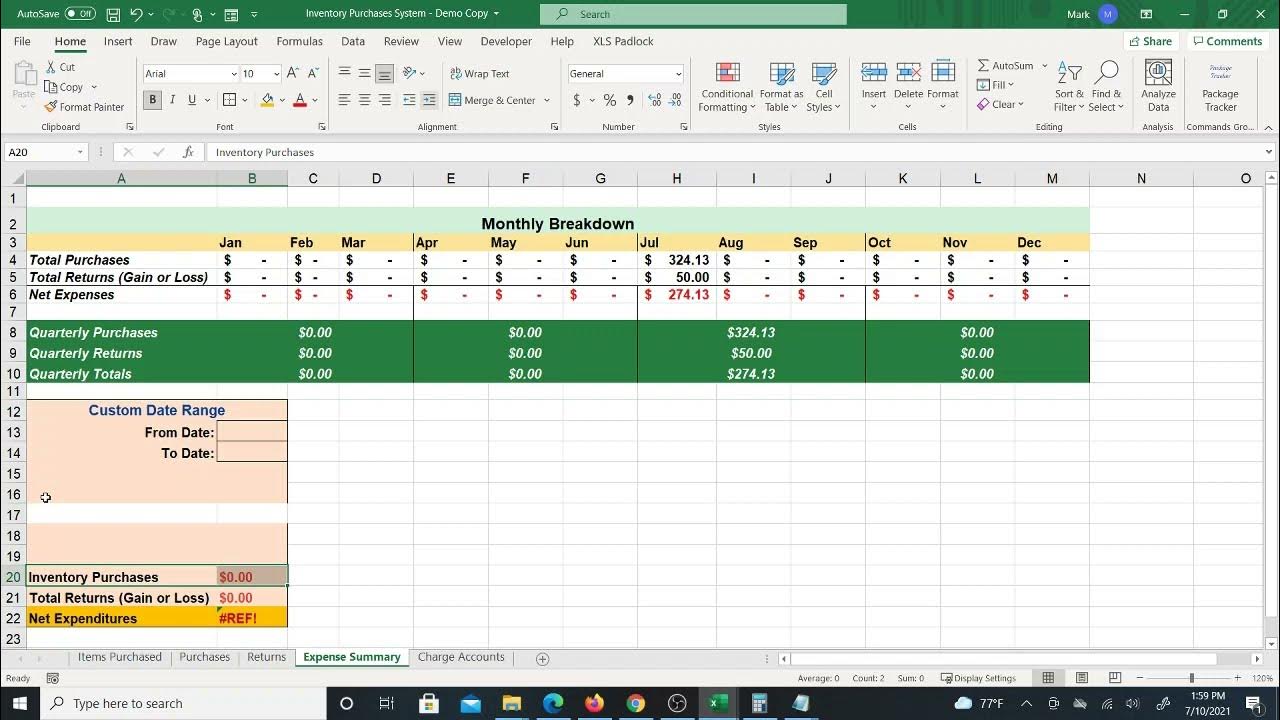Open the Formulas ribbon tab
Screen dimensions: 1280x720
pyautogui.click(x=299, y=41)
